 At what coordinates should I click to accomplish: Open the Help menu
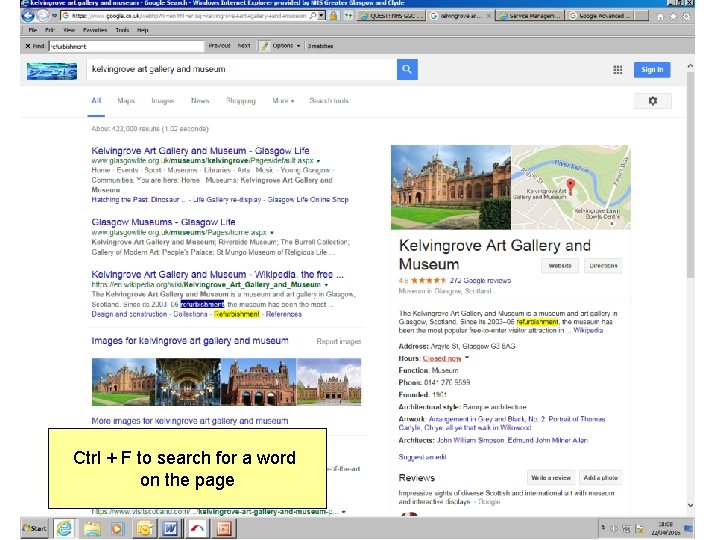coord(143,30)
